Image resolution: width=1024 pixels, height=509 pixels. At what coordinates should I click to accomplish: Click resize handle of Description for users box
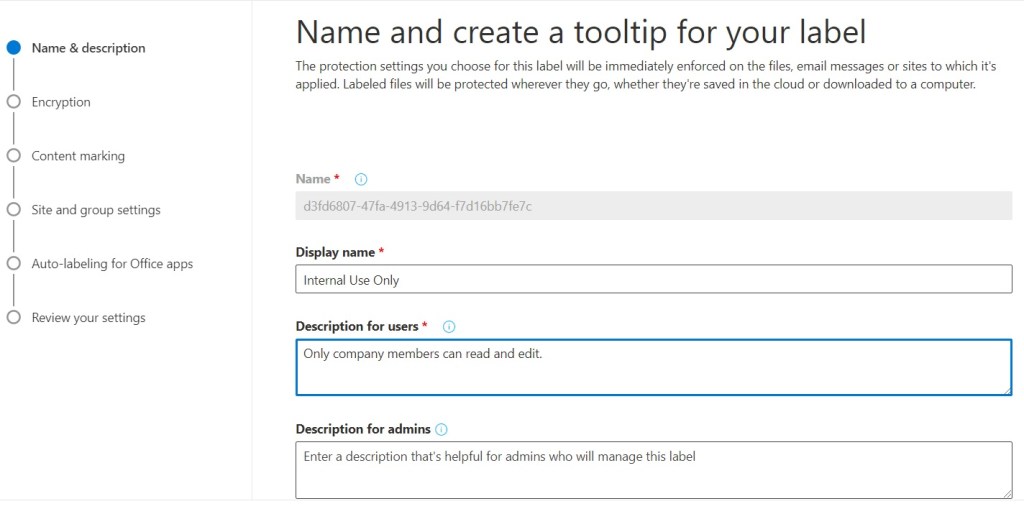point(1006,389)
